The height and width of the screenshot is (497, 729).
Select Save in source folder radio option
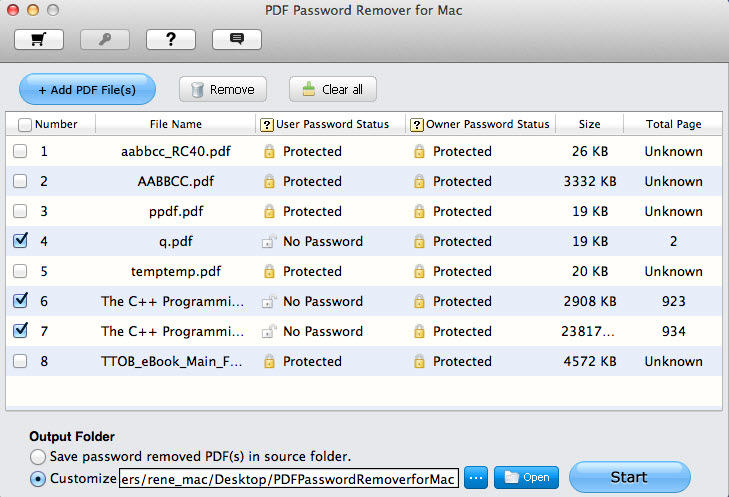pos(38,457)
